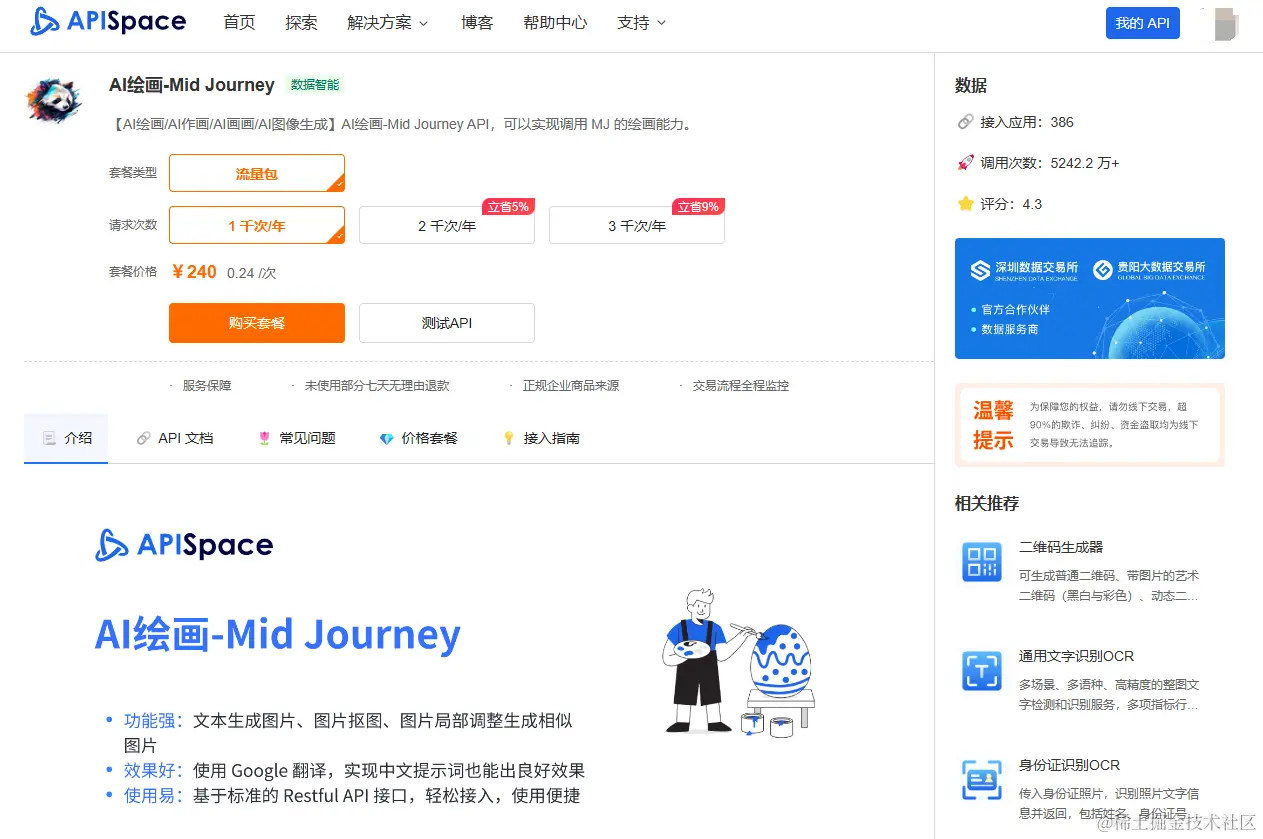Image resolution: width=1263 pixels, height=839 pixels.
Task: Click the data exchange partner banner
Action: click(1090, 298)
